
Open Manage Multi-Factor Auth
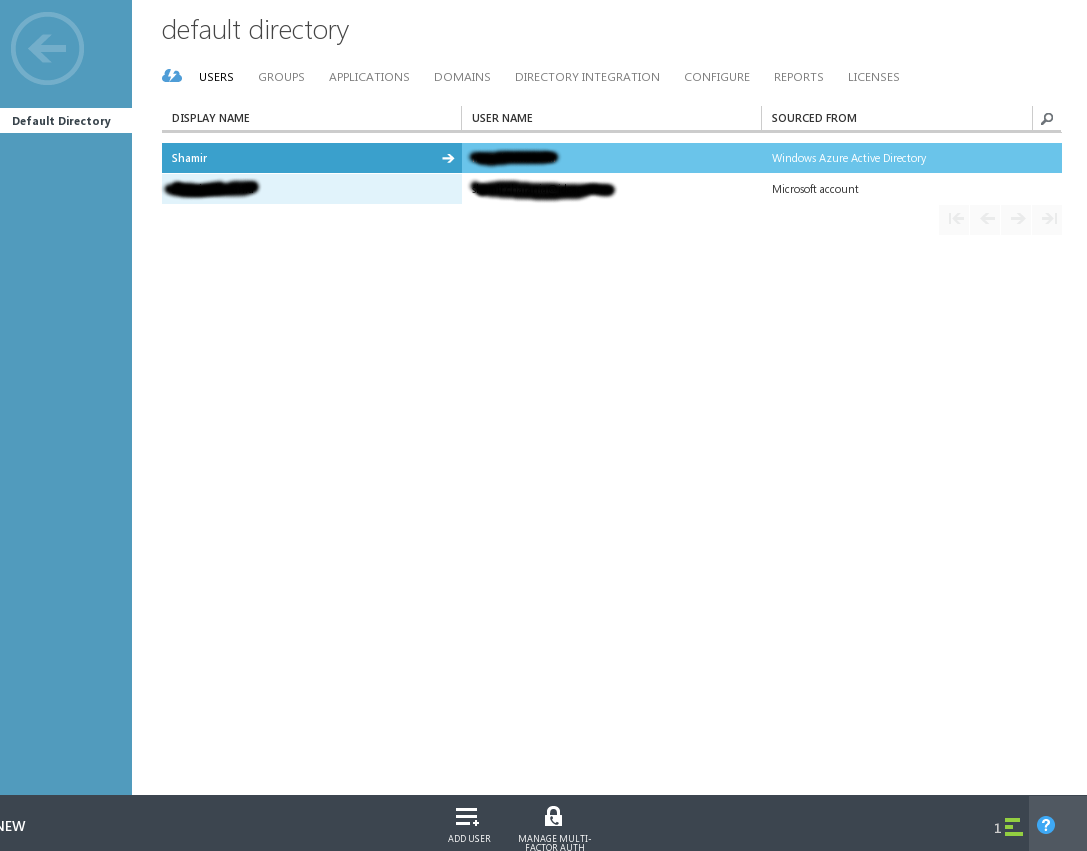pos(554,827)
